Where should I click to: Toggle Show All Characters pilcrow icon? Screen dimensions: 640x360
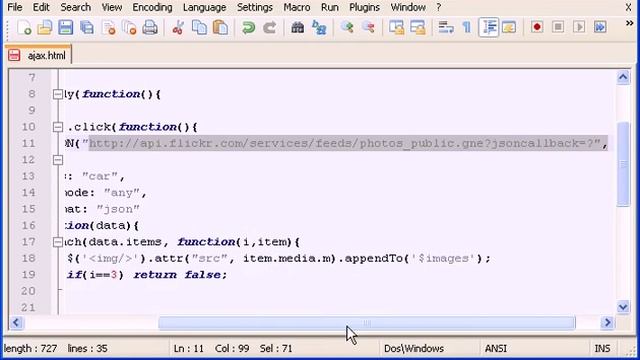pyautogui.click(x=467, y=28)
